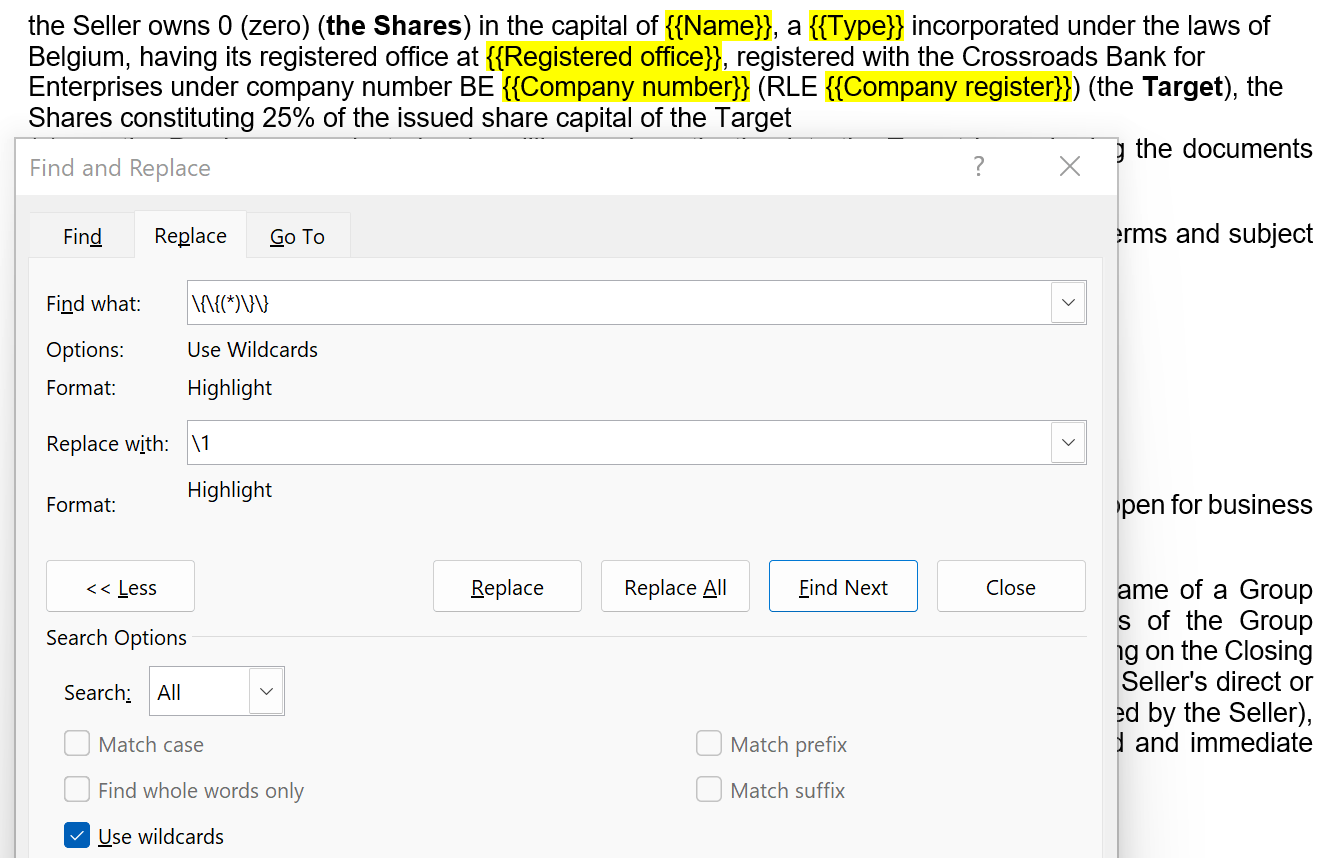The width and height of the screenshot is (1342, 858).
Task: Click the Find Next button
Action: coord(843,587)
